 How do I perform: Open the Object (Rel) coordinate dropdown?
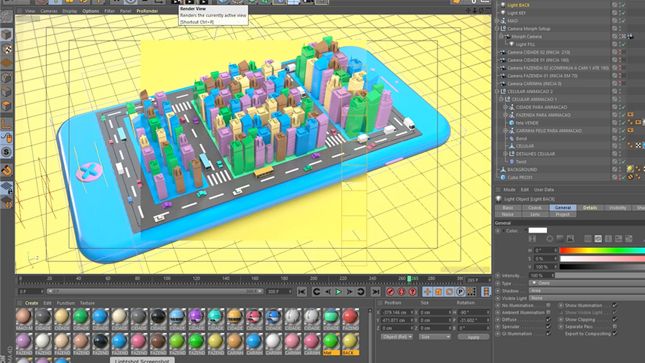tap(397, 337)
